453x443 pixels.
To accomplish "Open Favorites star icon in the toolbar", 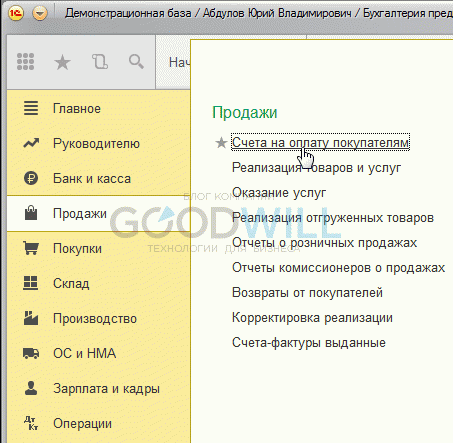I will (62, 62).
